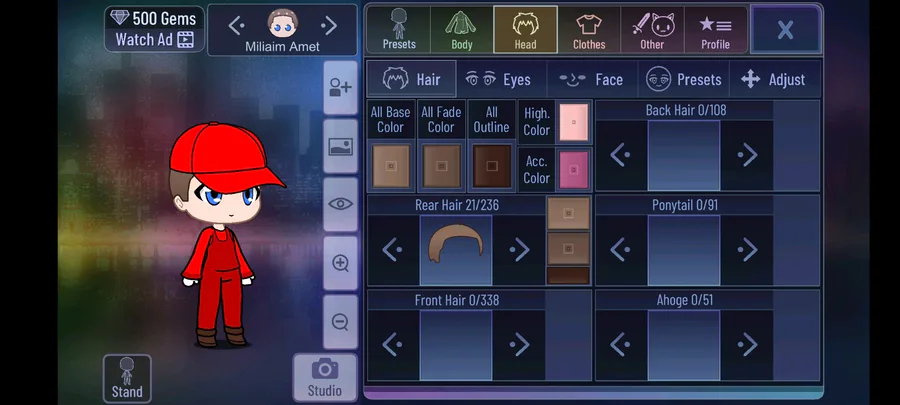Select previous Front Hair style
This screenshot has height=405, width=900.
[393, 345]
